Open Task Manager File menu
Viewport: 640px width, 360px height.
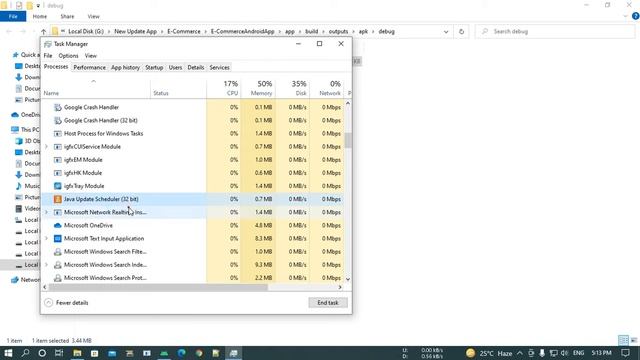pyautogui.click(x=48, y=56)
